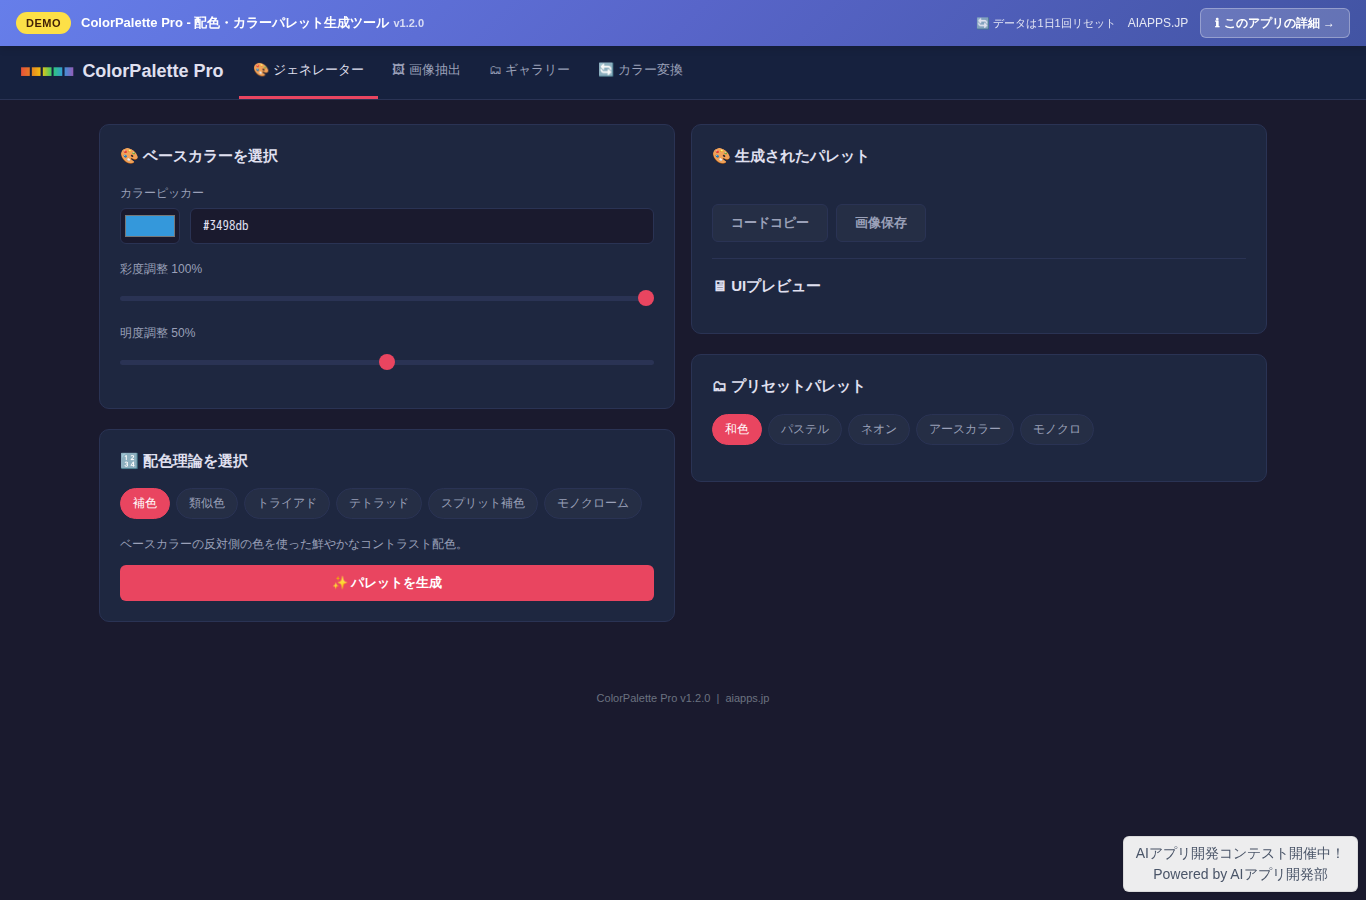Open the base color picker swatch
Image resolution: width=1366 pixels, height=900 pixels.
coord(150,226)
